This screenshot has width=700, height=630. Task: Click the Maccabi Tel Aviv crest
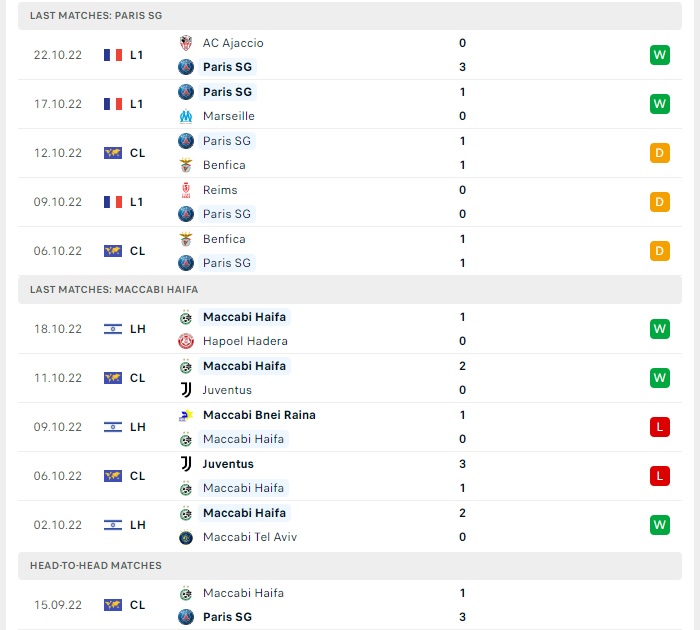(185, 537)
